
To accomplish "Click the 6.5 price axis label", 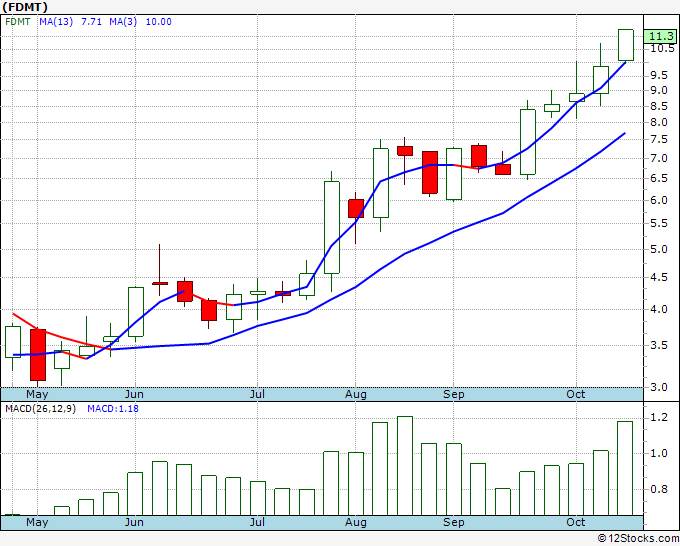I will tap(659, 178).
